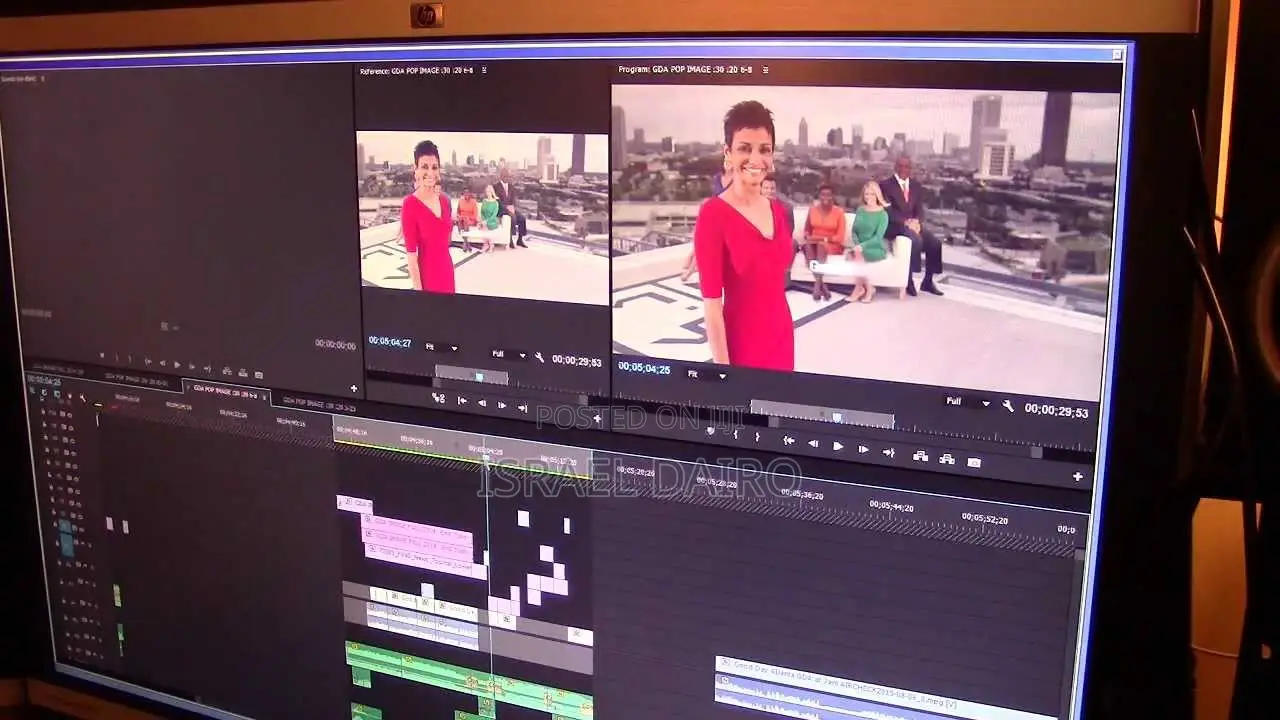Click the timeline timecode 00;05;04;25
This screenshot has width=1280, height=720.
click(x=43, y=380)
